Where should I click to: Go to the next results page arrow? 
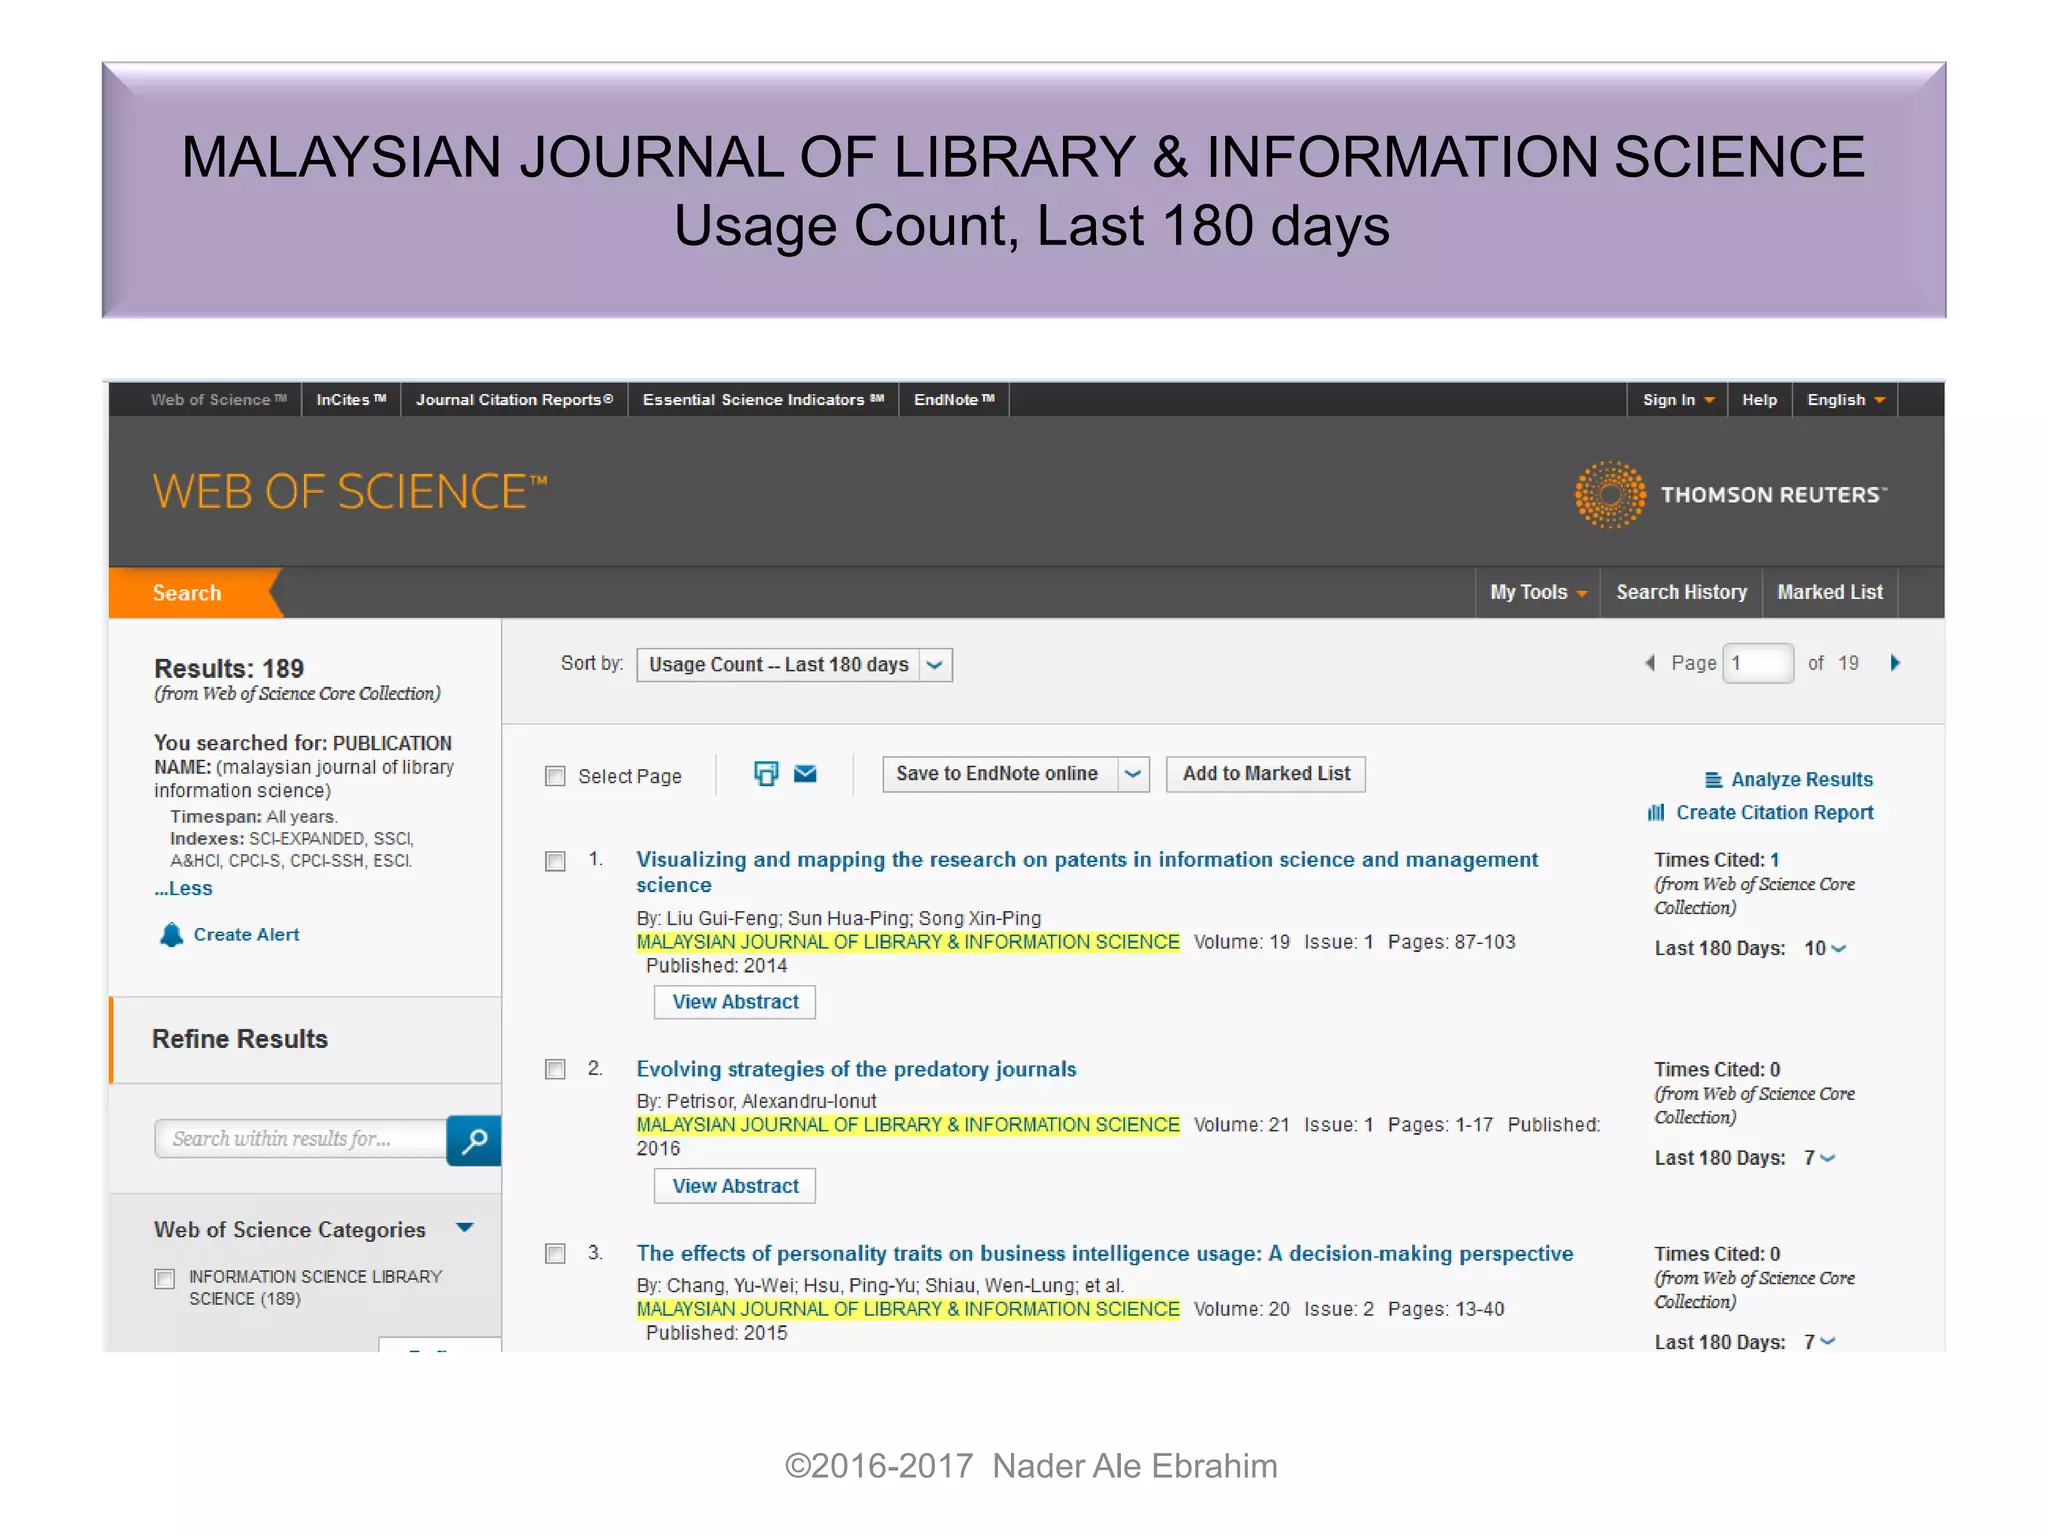[x=1895, y=663]
